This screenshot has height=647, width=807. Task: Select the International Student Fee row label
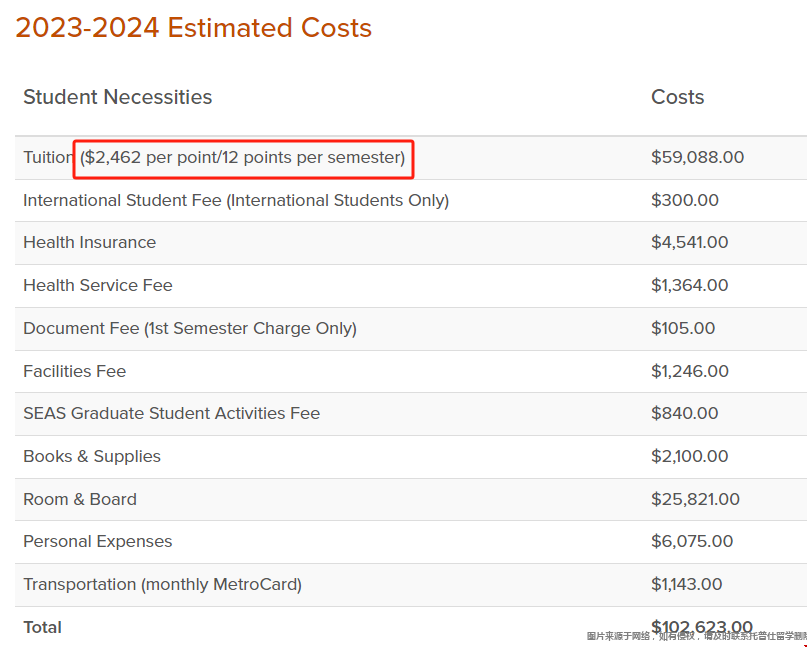click(x=236, y=200)
